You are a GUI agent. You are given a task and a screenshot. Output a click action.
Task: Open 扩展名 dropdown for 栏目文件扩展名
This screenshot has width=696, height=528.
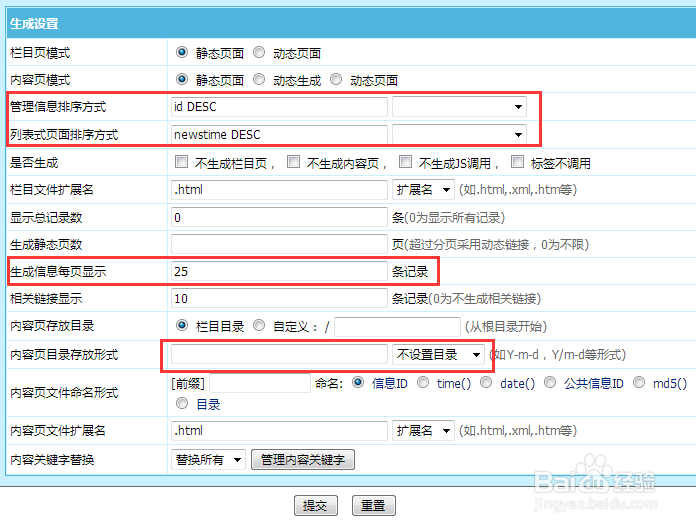[x=423, y=189]
